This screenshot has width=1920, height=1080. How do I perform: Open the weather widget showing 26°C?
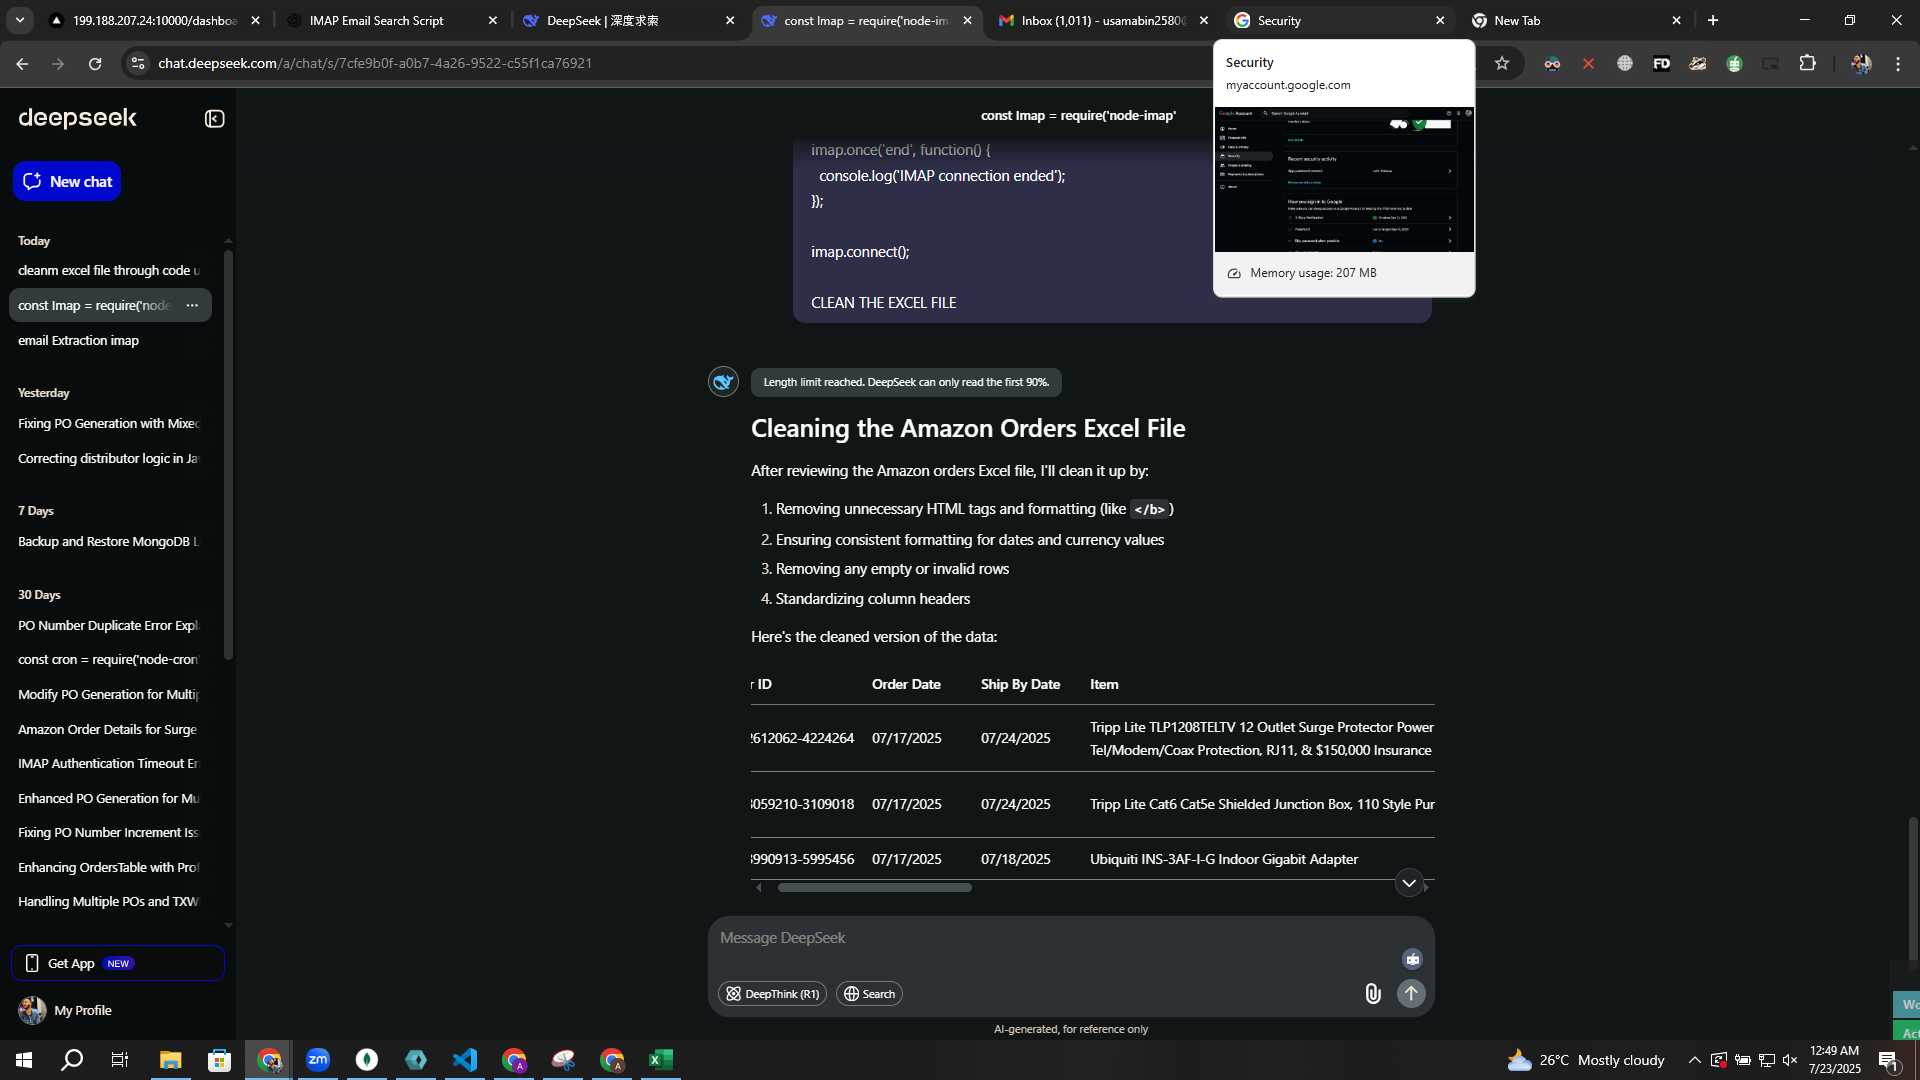(1586, 1060)
